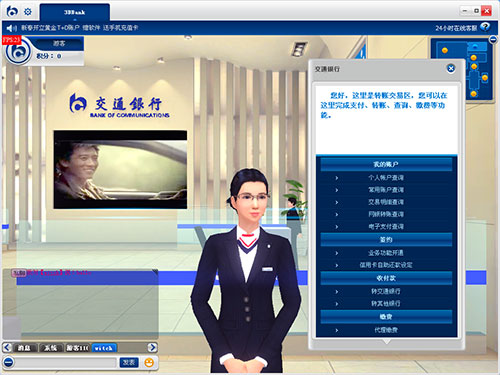Click the chat message from witch
The width and height of the screenshot is (500, 375).
click(52, 273)
